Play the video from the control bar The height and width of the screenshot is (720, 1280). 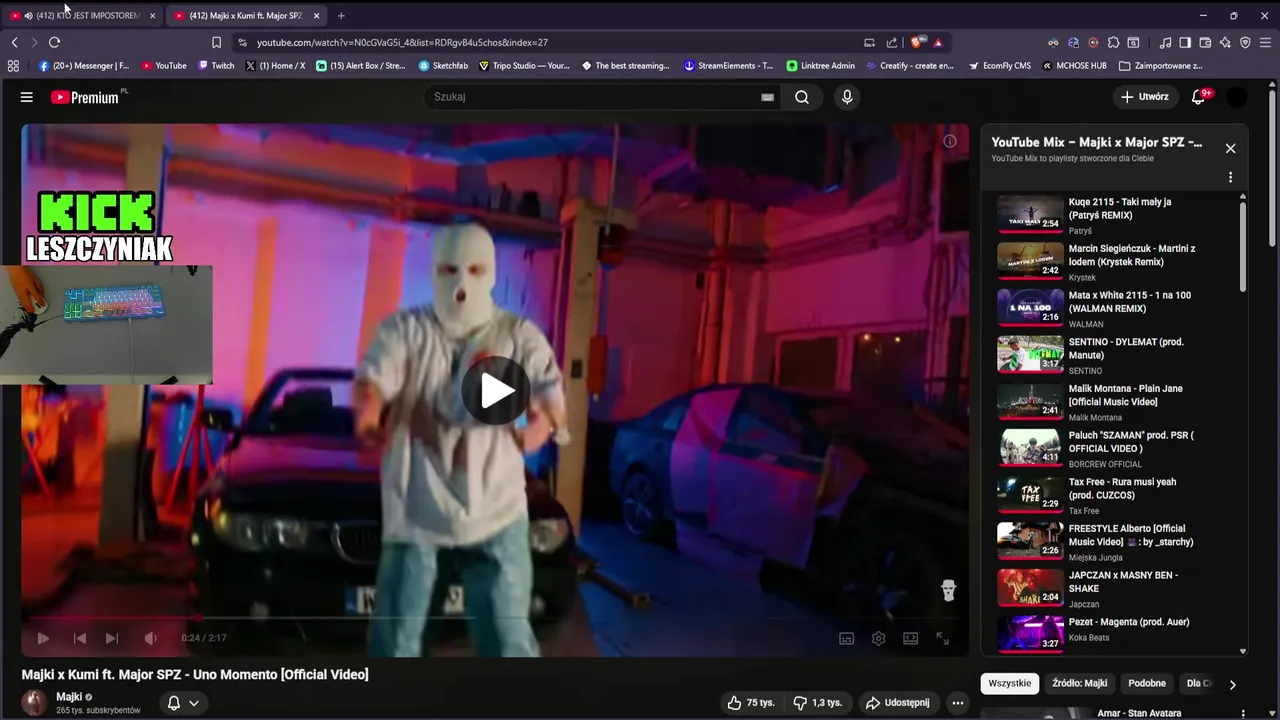(43, 638)
